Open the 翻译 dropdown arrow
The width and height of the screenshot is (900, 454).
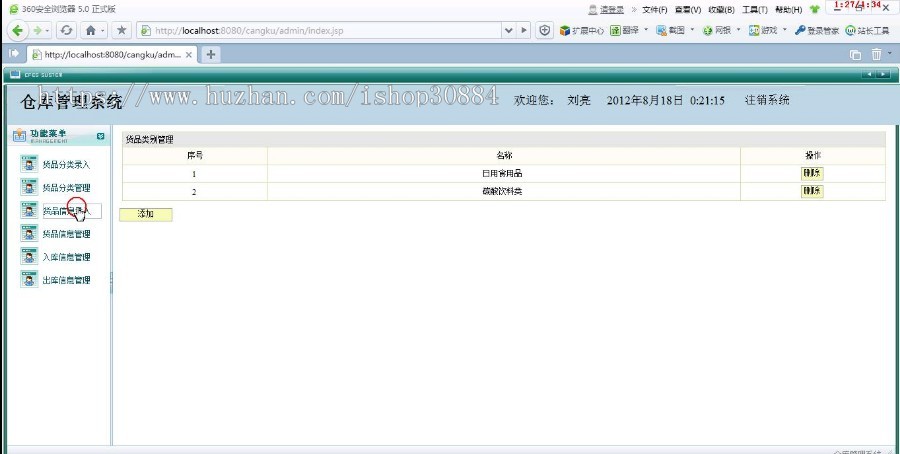tap(646, 29)
